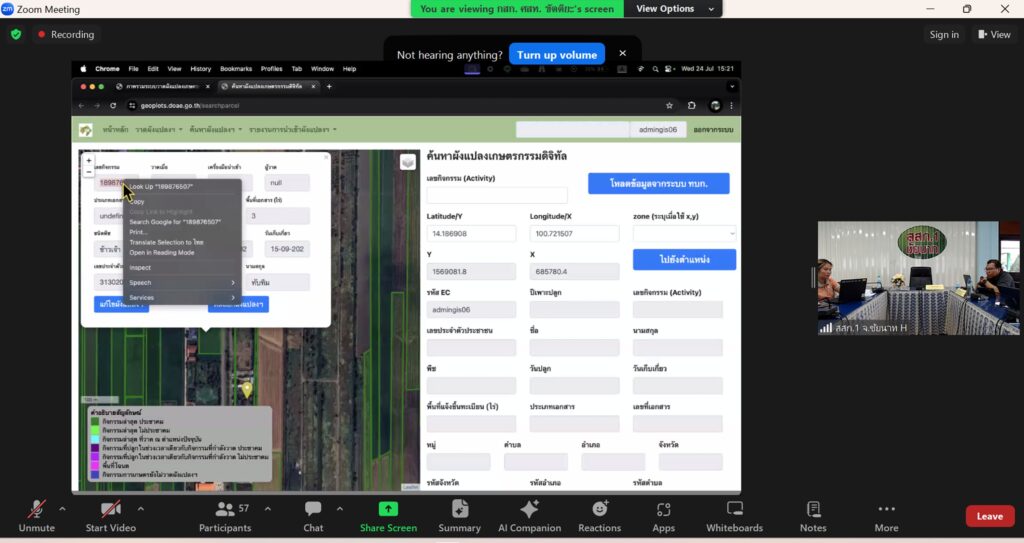The height and width of the screenshot is (543, 1024).
Task: Open the View Options dropdown
Action: pyautogui.click(x=678, y=9)
